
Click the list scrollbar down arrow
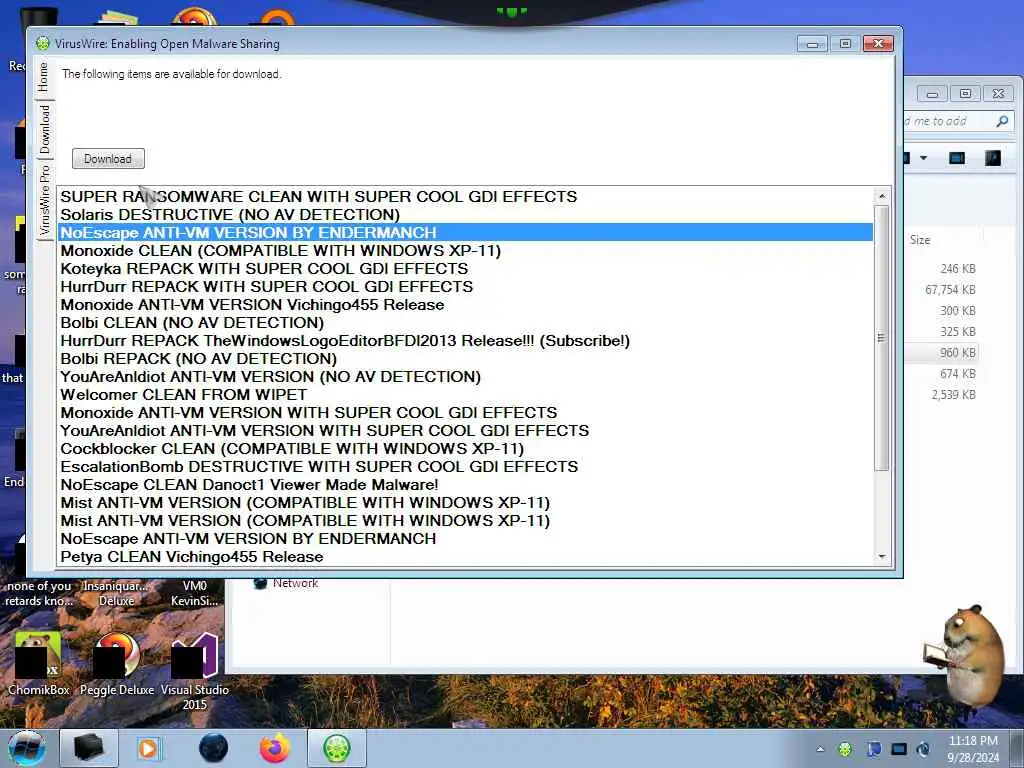(x=882, y=557)
